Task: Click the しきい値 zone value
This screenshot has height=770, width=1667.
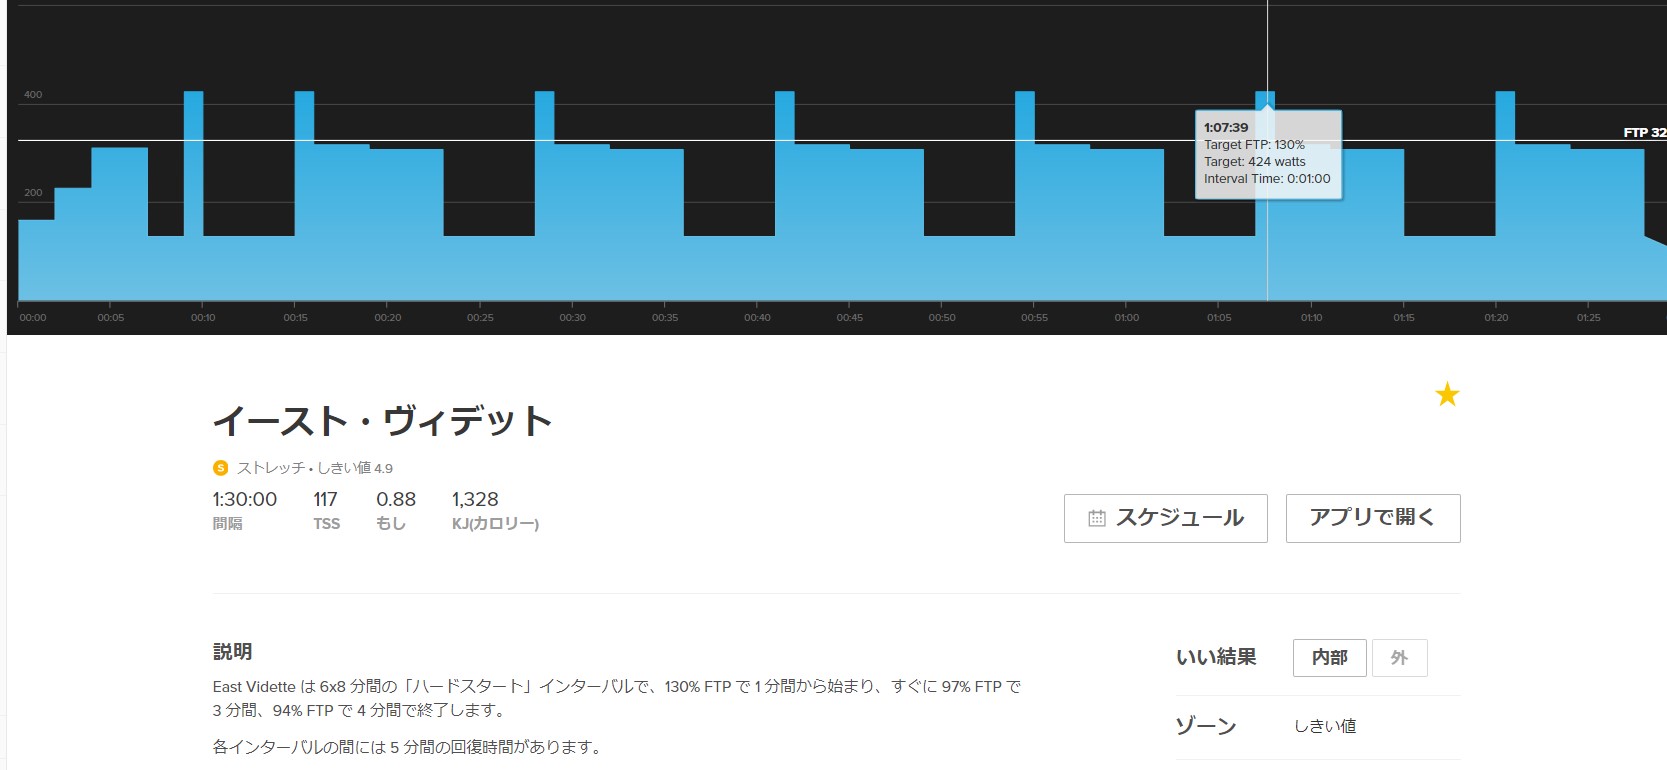Action: (x=1325, y=726)
